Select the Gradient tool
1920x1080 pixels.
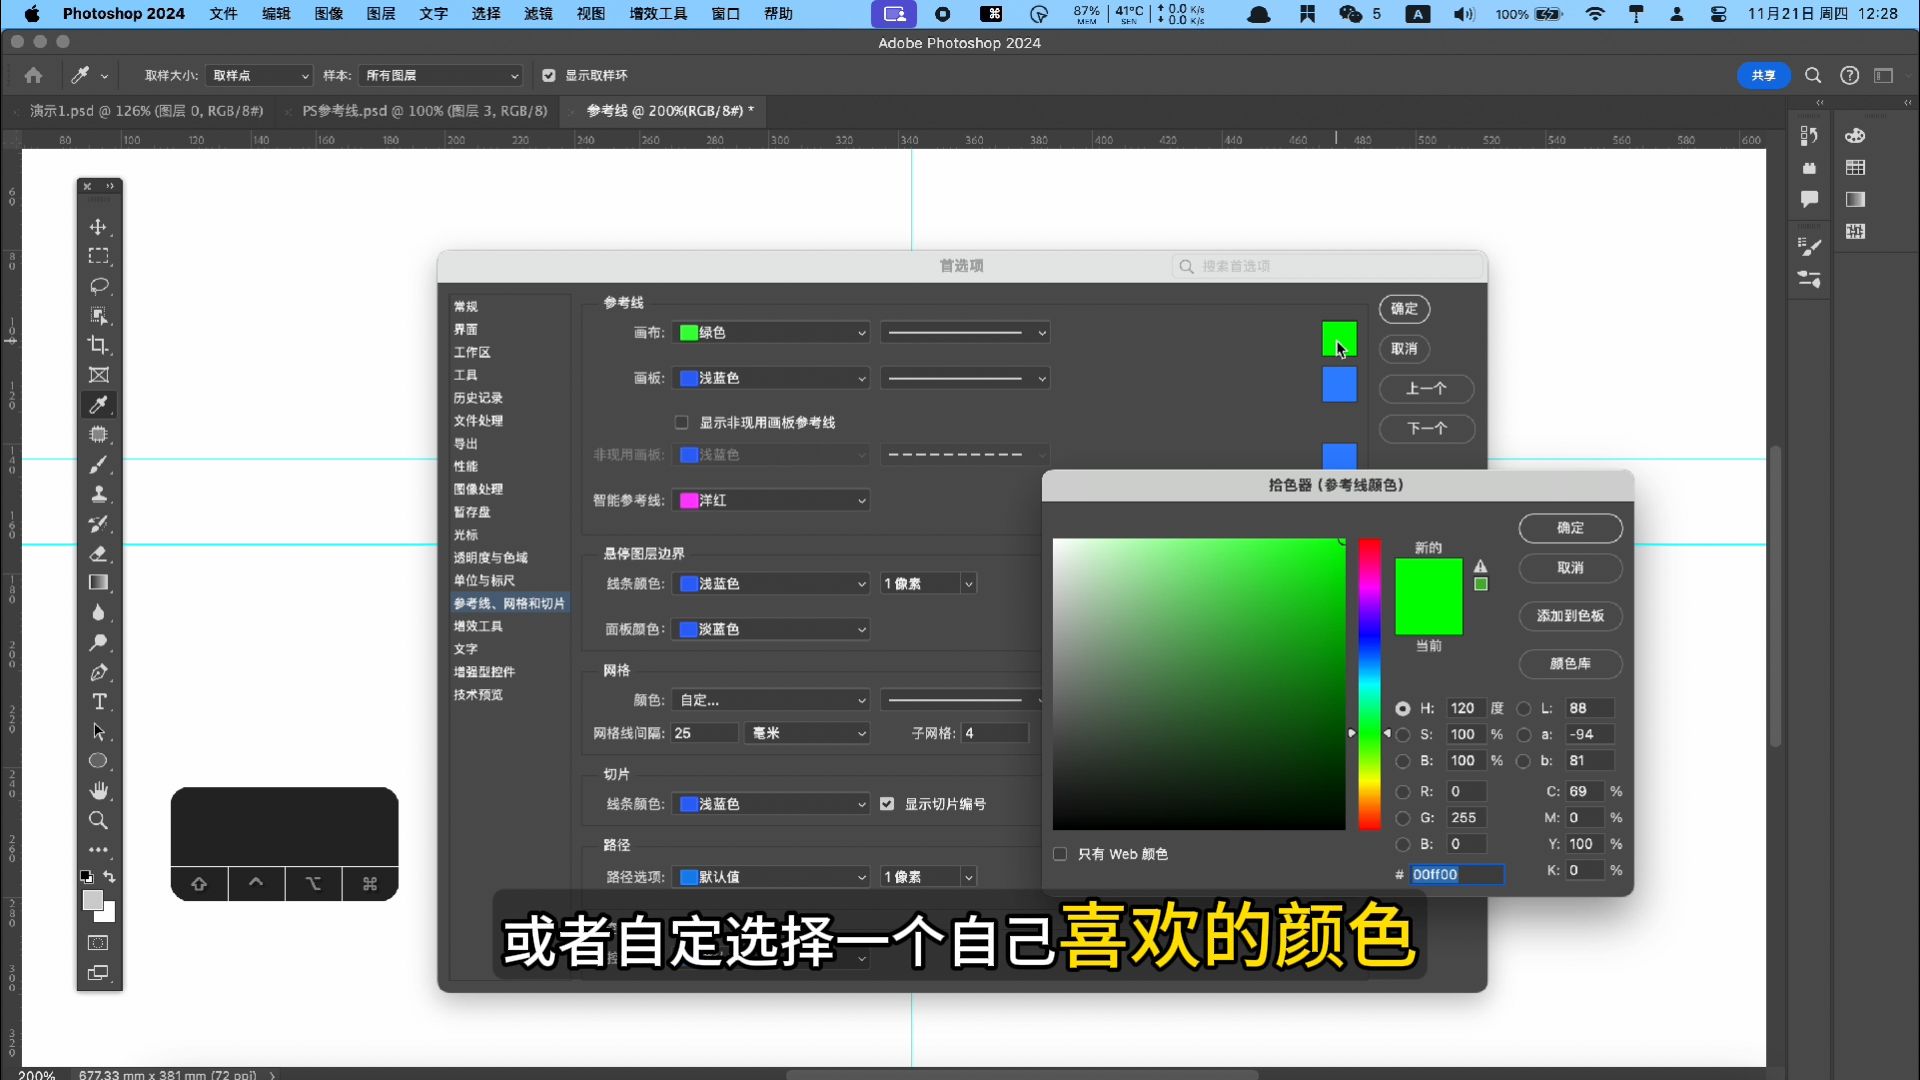tap(98, 583)
